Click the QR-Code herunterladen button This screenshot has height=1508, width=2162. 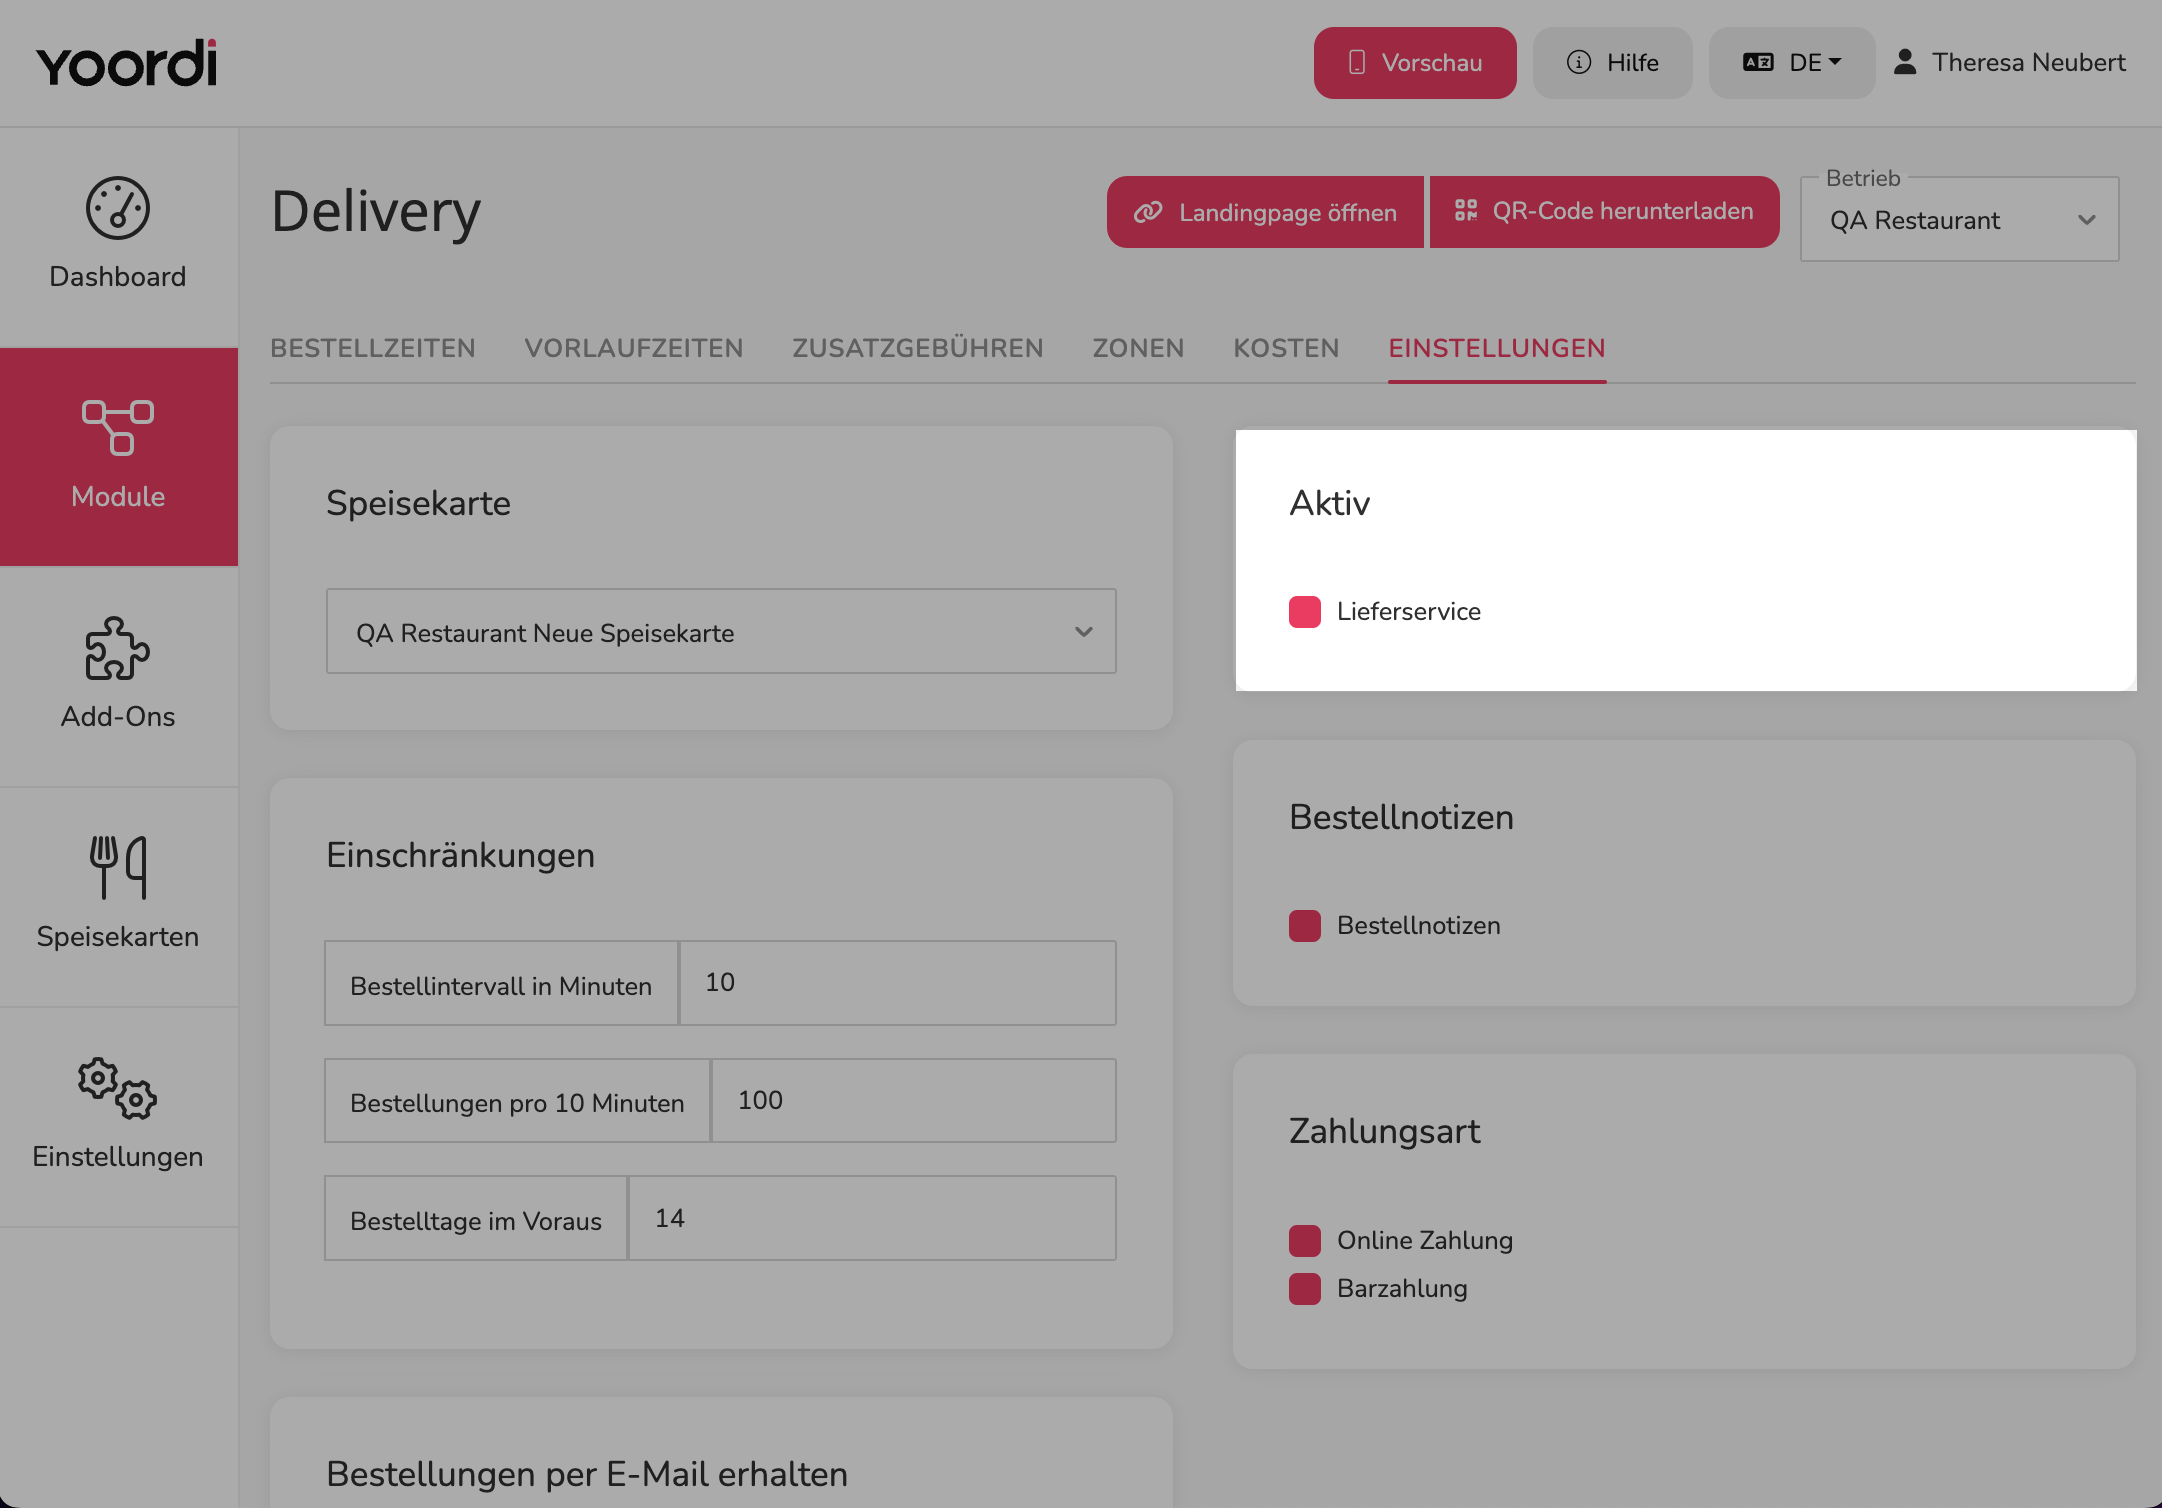(1605, 212)
